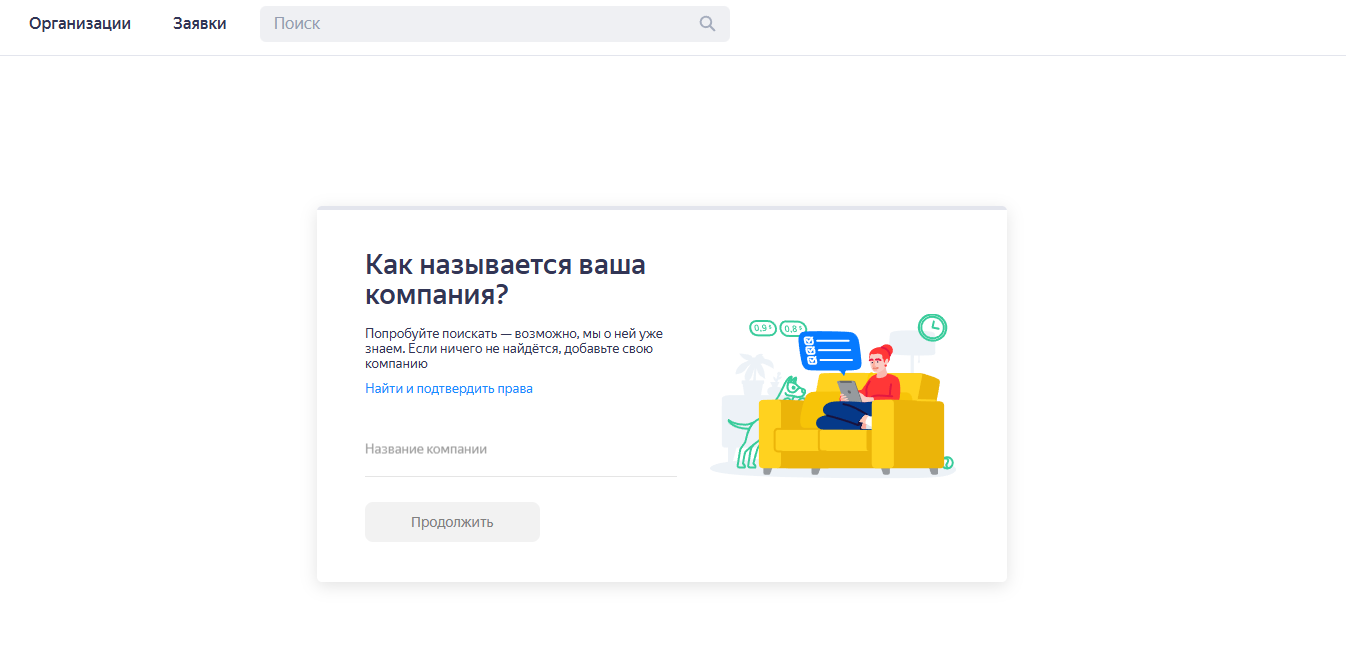Click the 0,8 rating badge in the illustration
1346x658 pixels.
(792, 327)
